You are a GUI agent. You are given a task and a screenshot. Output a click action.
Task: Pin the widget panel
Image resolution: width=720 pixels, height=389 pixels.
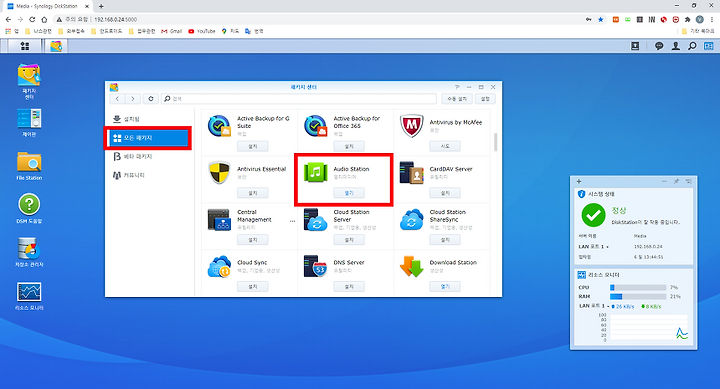pos(676,181)
